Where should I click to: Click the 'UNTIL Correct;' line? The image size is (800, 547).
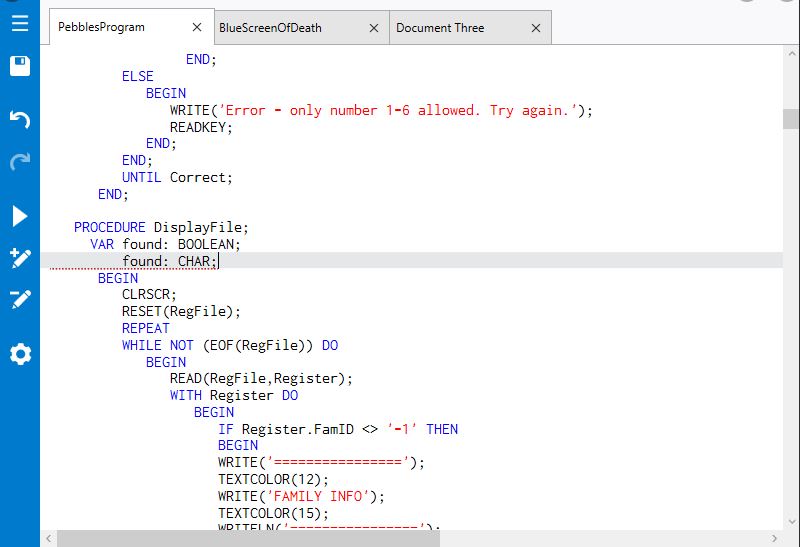(177, 177)
